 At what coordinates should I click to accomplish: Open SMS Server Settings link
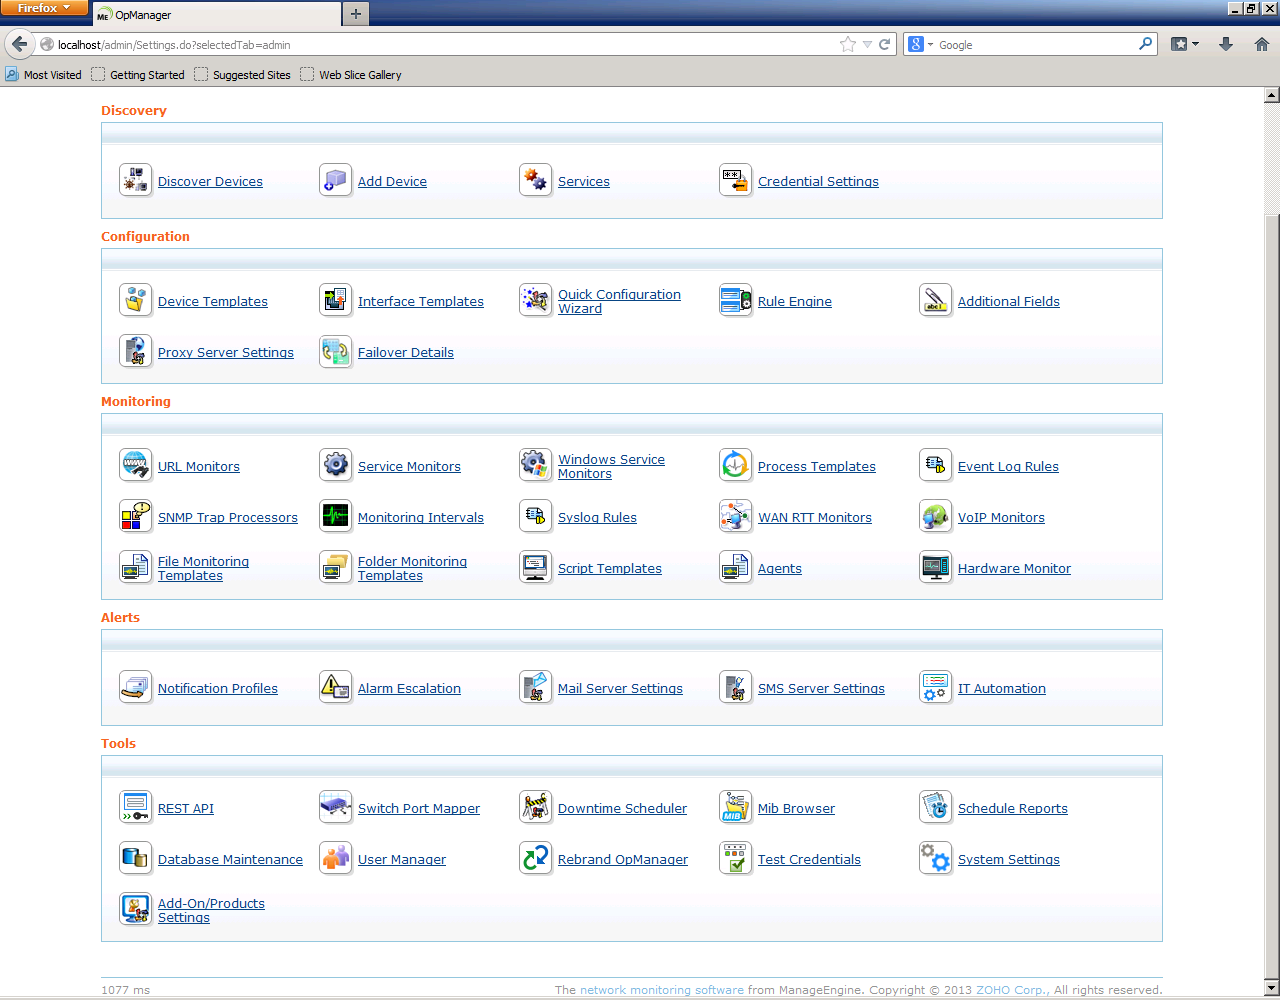pos(821,688)
